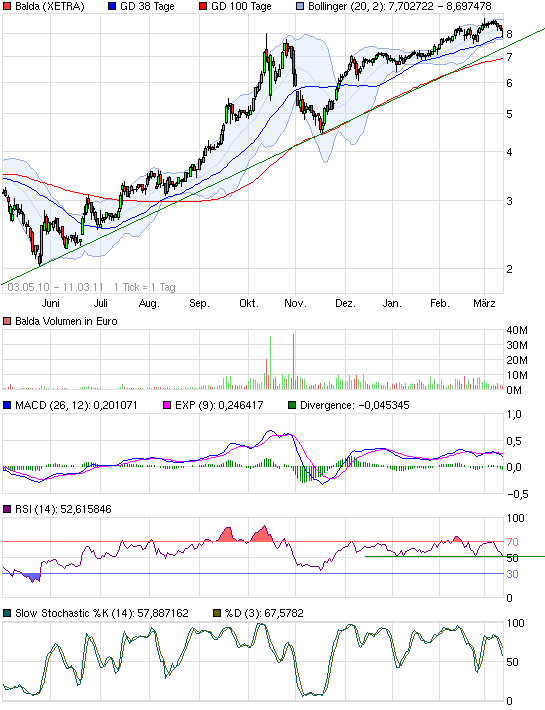Click the red Balda (XETRA) legend swatch

pyautogui.click(x=7, y=6)
